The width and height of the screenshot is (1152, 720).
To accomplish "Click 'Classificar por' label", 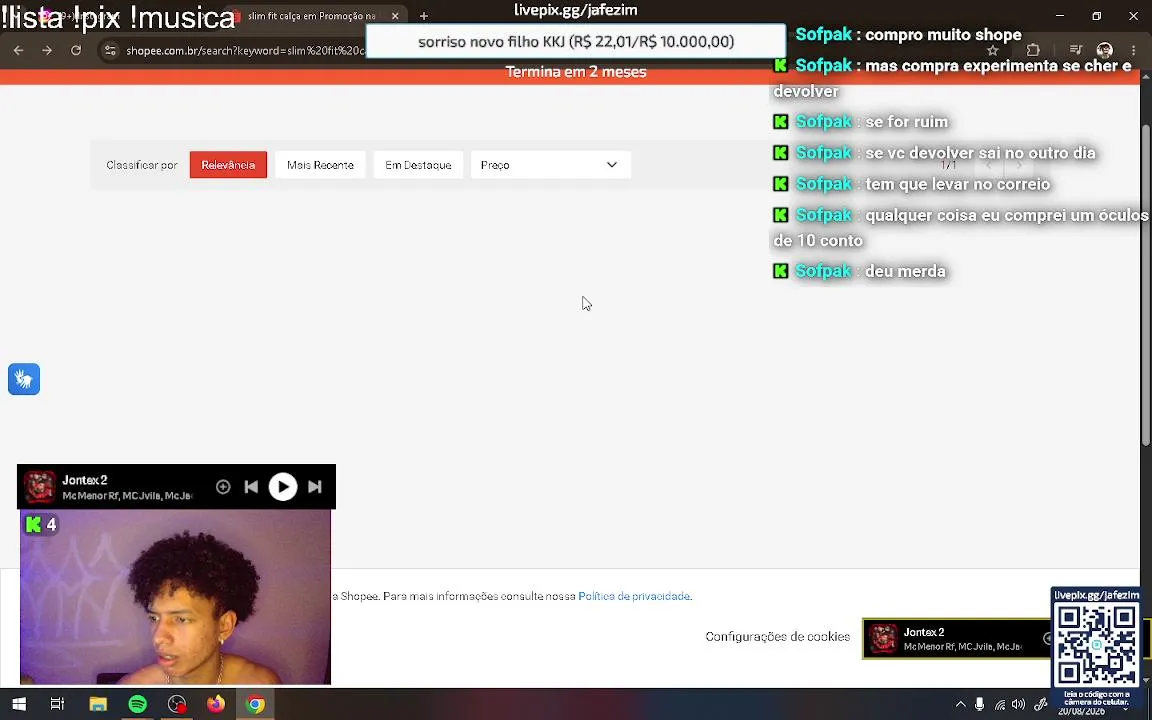I will pyautogui.click(x=142, y=165).
